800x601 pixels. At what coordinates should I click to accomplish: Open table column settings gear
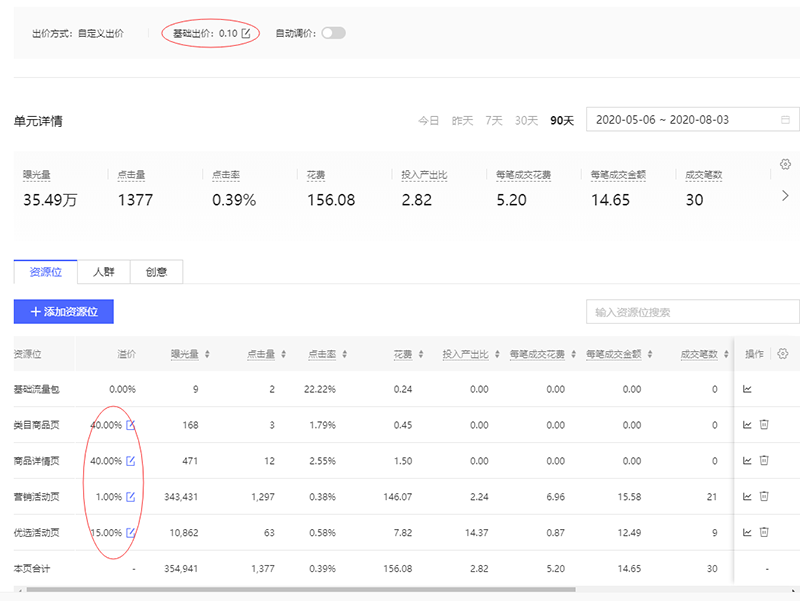coord(783,354)
